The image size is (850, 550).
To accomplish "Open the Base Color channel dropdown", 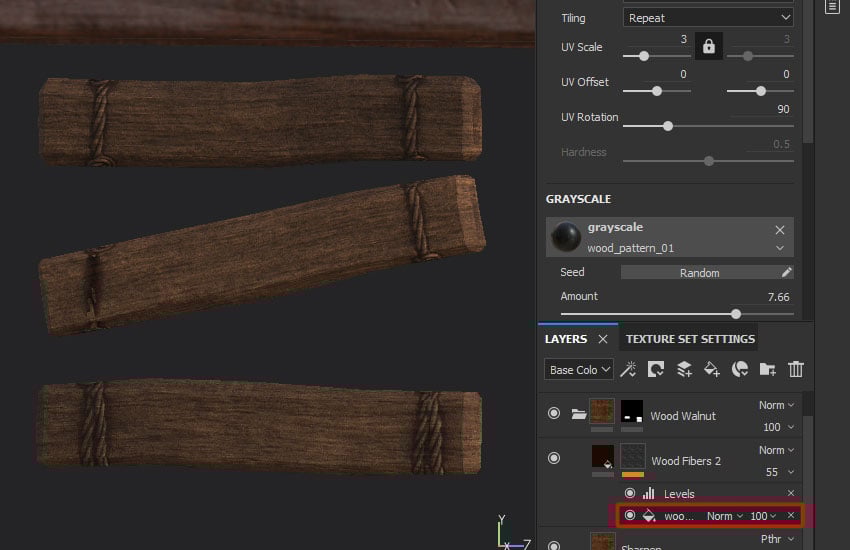I will [579, 370].
